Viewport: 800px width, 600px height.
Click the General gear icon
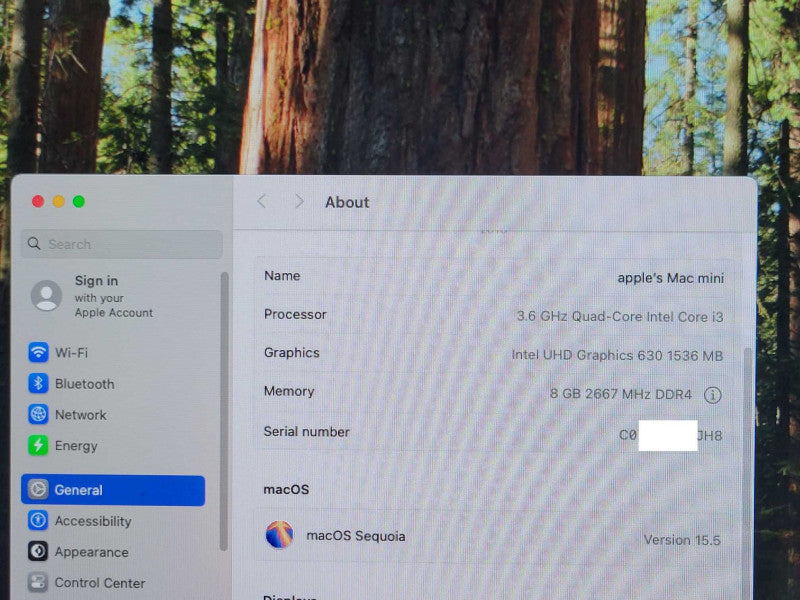[38, 489]
